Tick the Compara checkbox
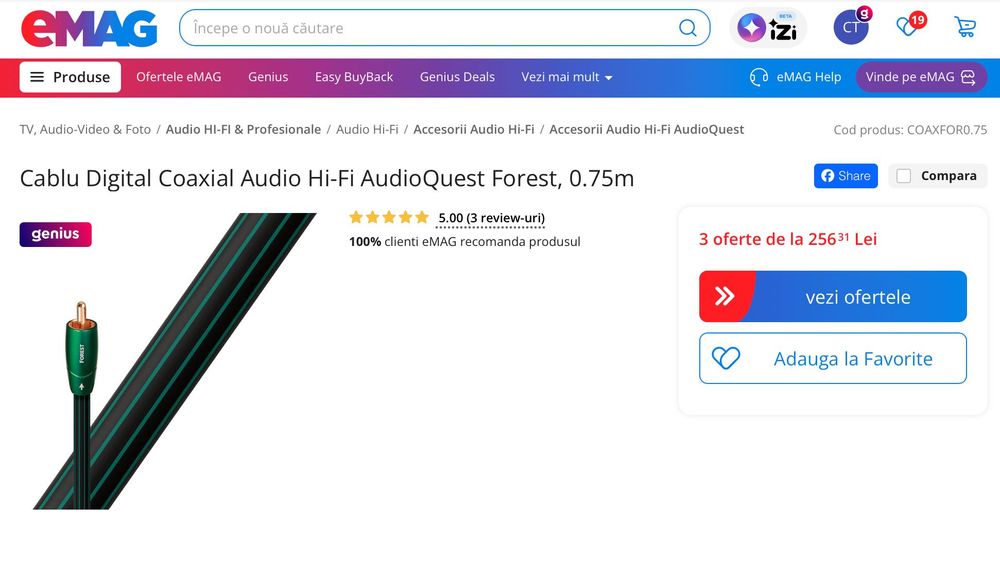This screenshot has height=564, width=1000. click(x=904, y=176)
